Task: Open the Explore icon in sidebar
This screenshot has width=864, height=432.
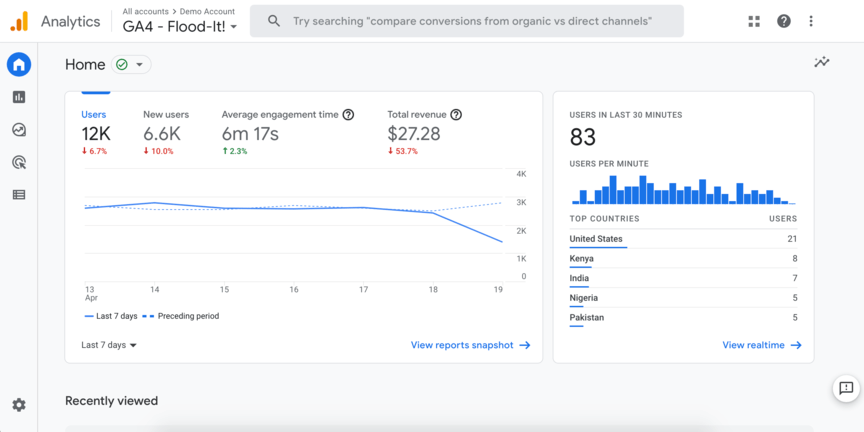Action: tap(19, 130)
